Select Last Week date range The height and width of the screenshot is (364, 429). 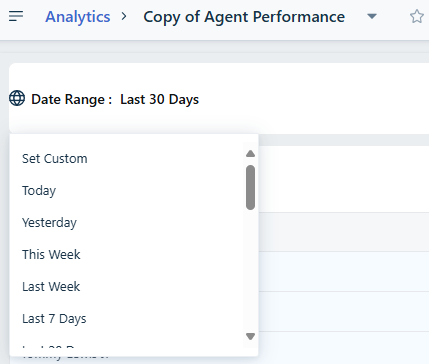[51, 287]
